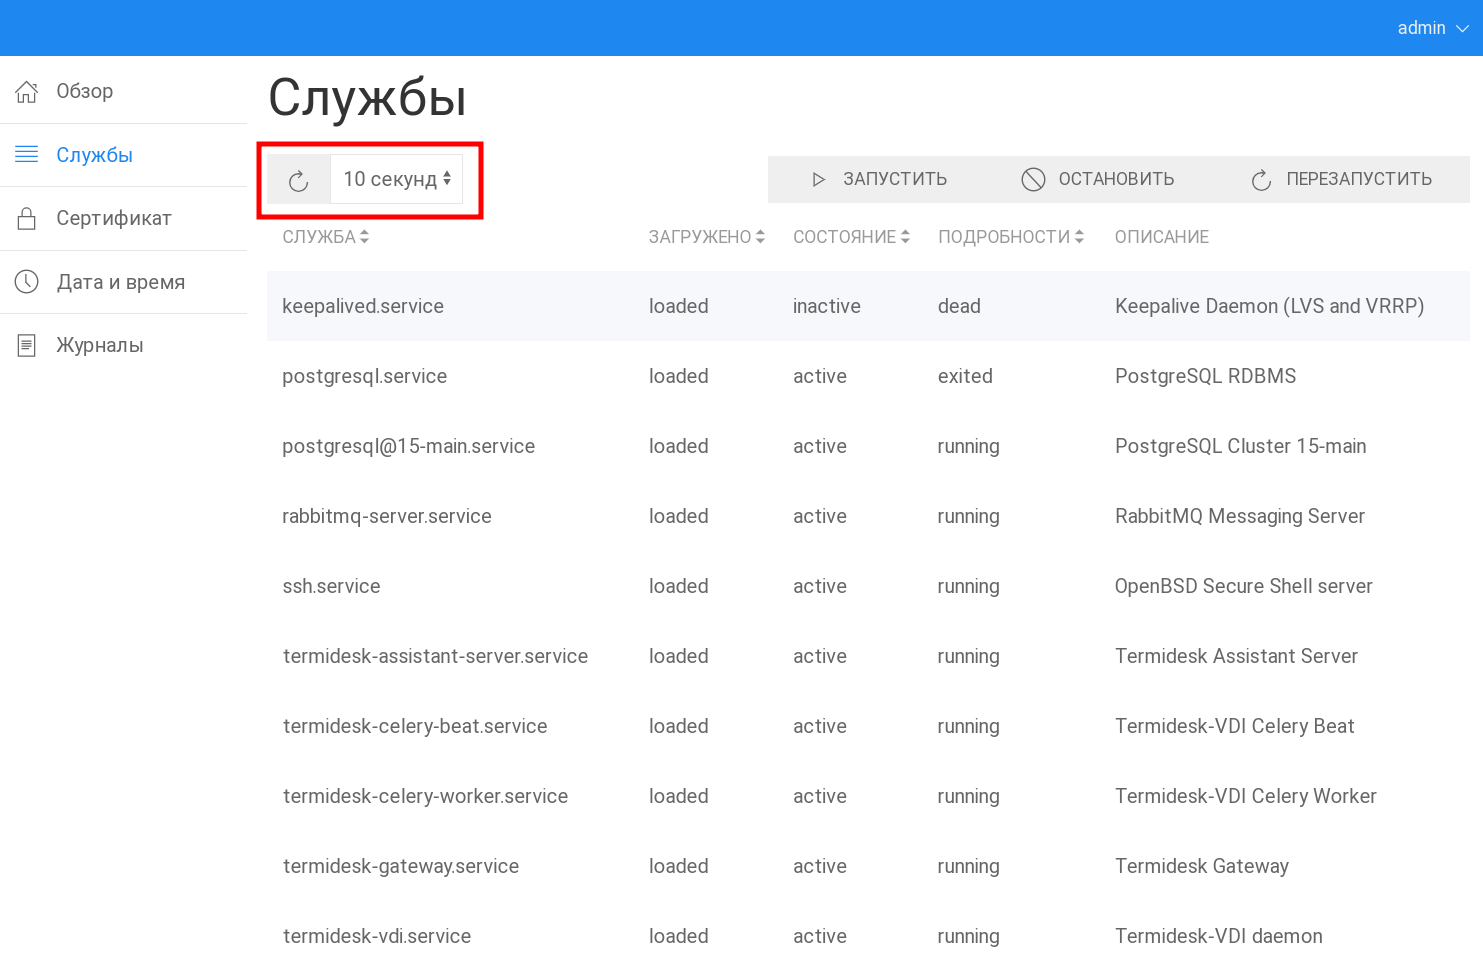Click the document icon beside Журналы
Viewport: 1483px width, 971px height.
(27, 346)
